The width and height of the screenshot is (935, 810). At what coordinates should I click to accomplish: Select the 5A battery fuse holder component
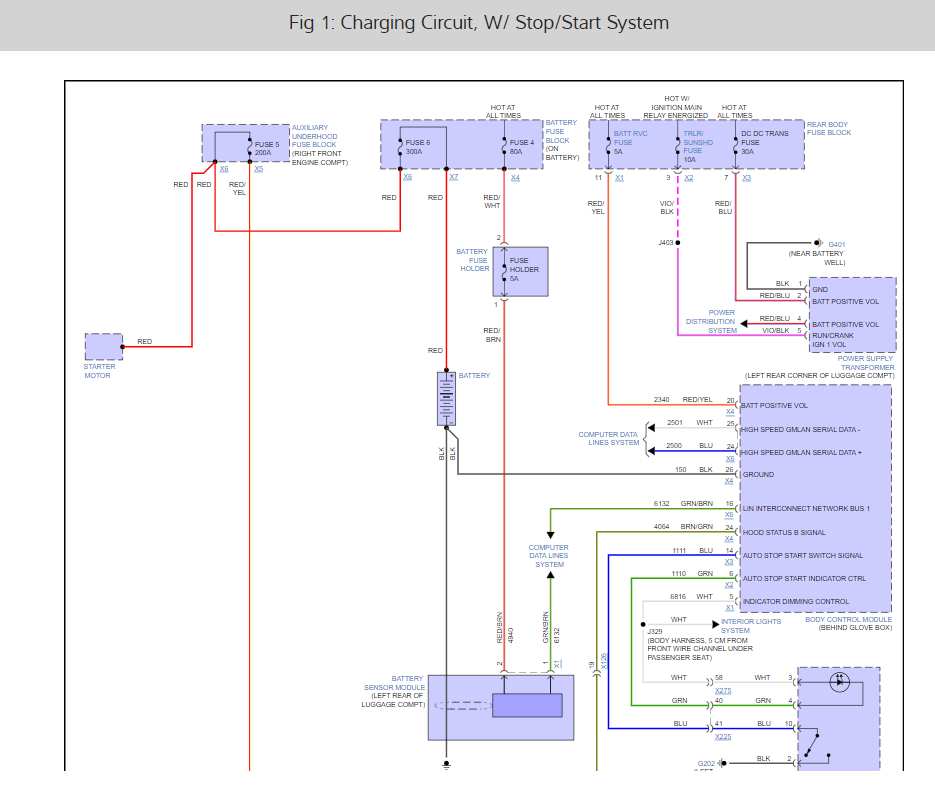[520, 272]
